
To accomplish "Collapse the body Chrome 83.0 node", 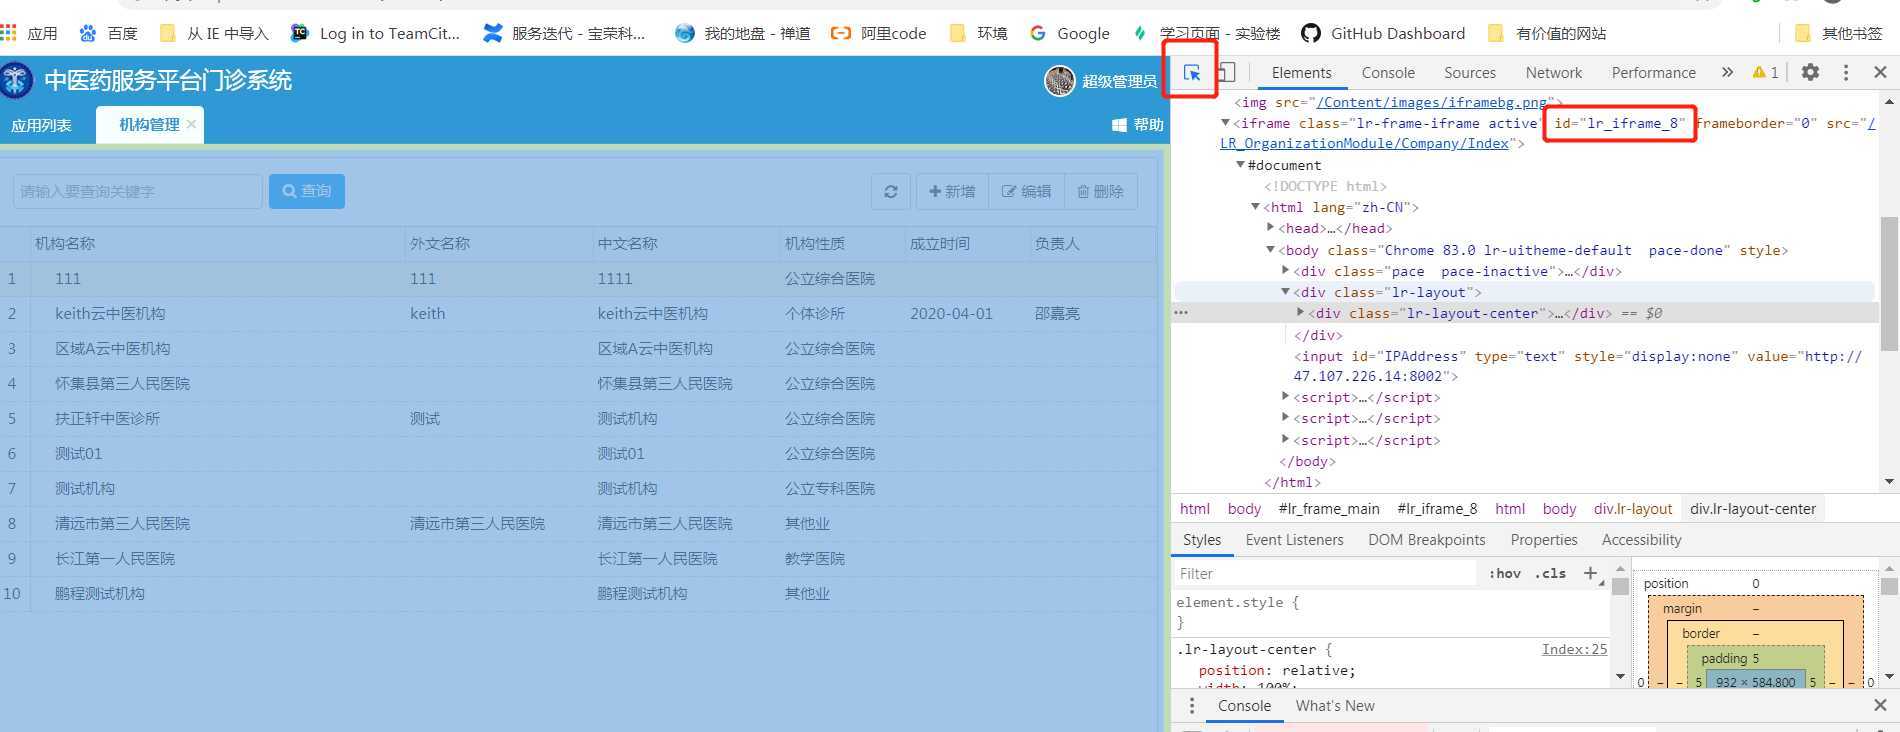I will point(1271,250).
